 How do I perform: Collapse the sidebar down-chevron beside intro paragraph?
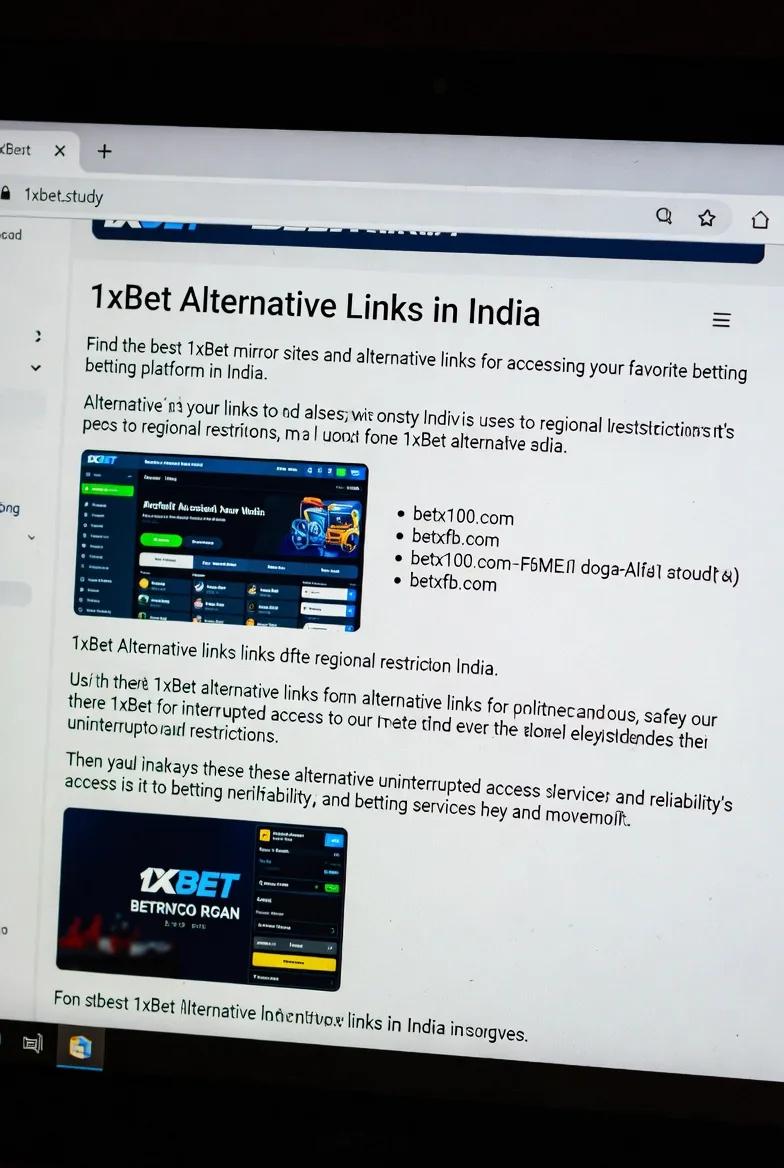36,368
